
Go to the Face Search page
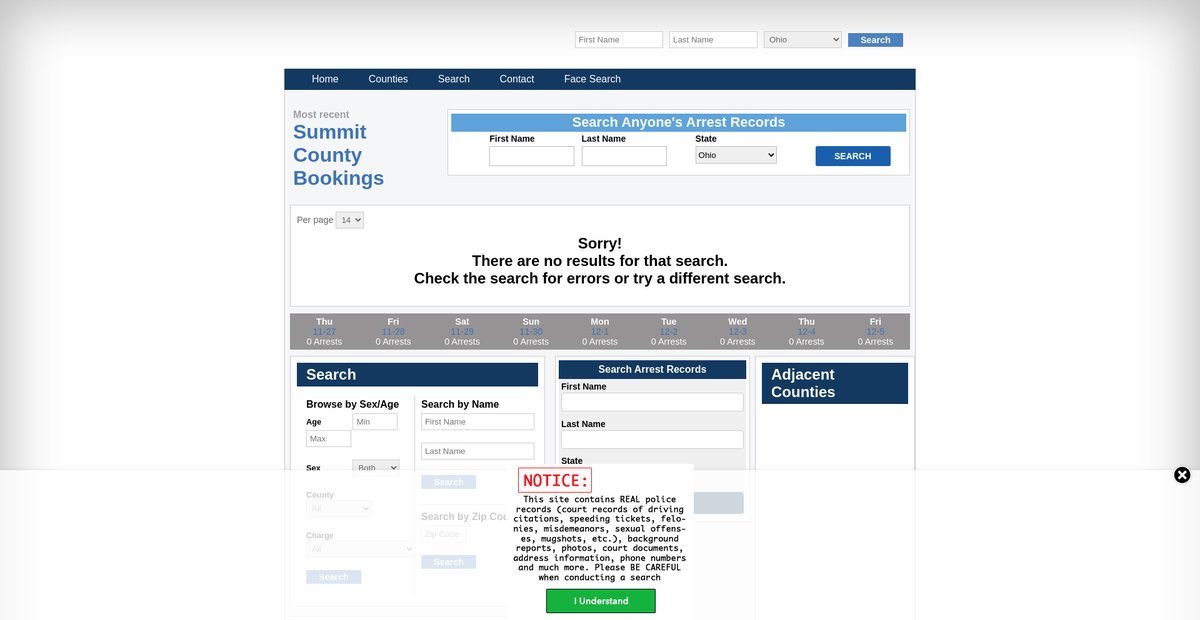(592, 79)
